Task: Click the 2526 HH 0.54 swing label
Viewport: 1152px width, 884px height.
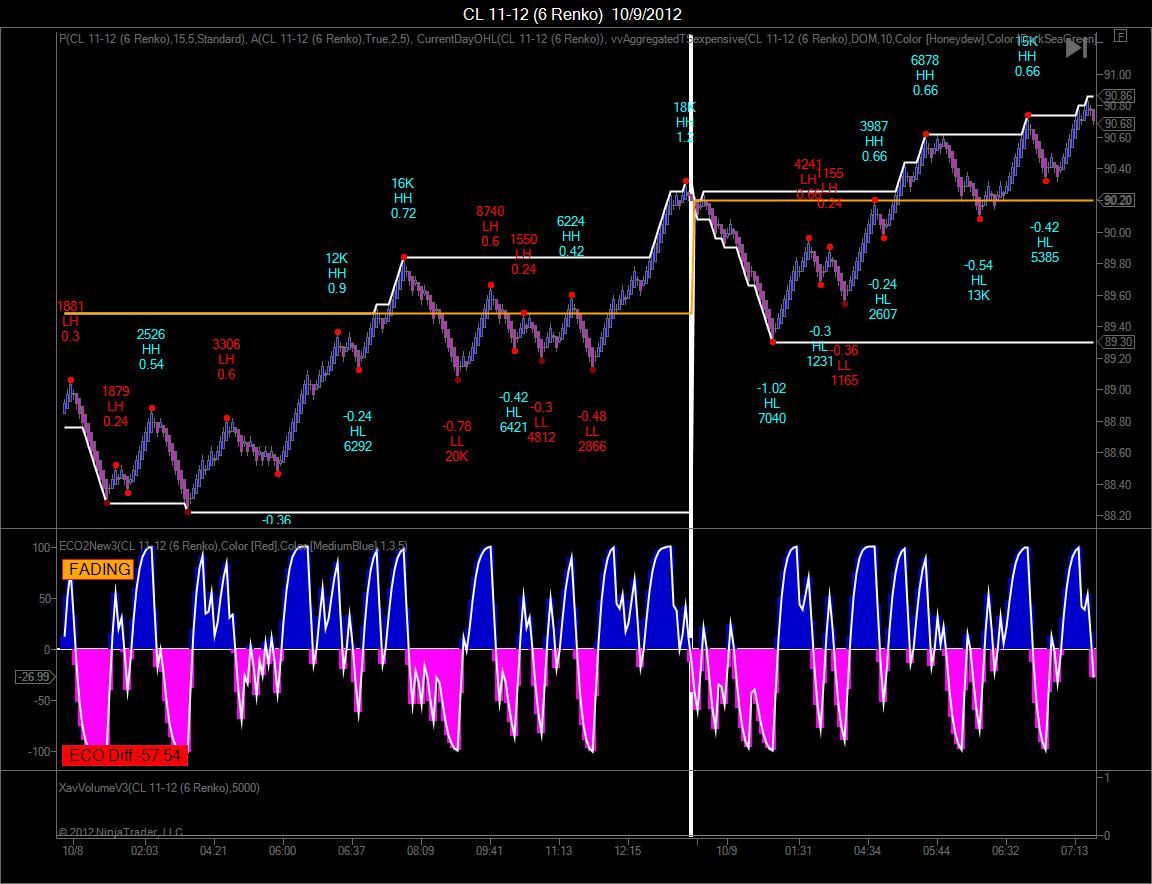Action: [x=151, y=349]
